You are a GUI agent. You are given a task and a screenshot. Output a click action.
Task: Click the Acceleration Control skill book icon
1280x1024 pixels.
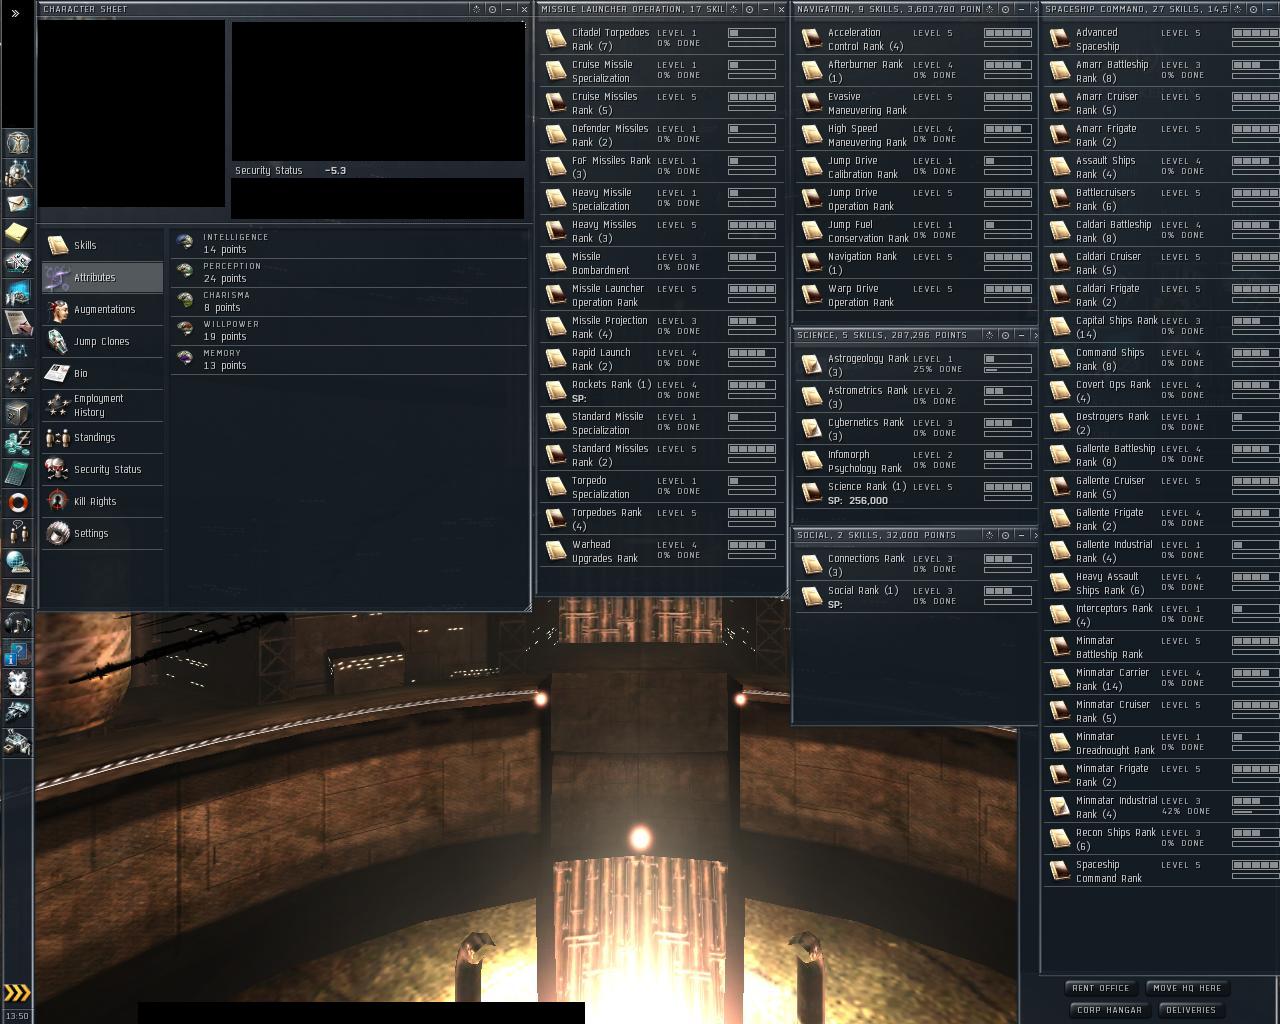tap(812, 39)
